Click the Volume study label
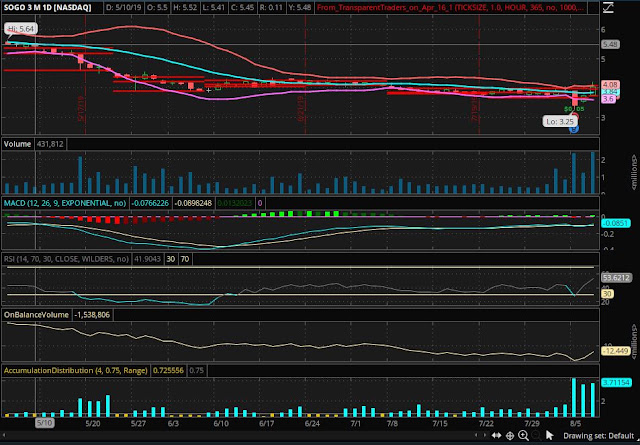The image size is (640, 445). point(18,144)
